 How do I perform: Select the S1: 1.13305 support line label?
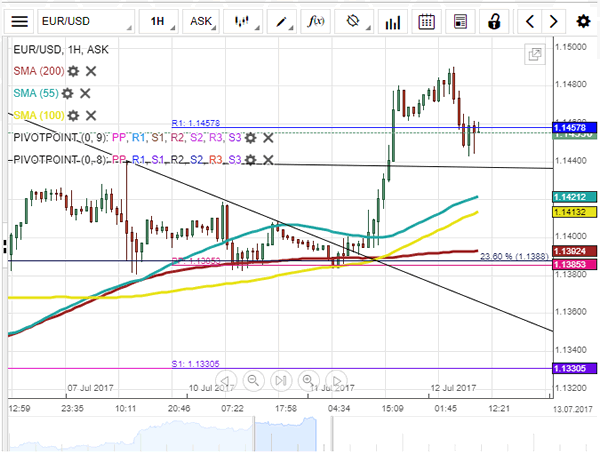[x=196, y=364]
